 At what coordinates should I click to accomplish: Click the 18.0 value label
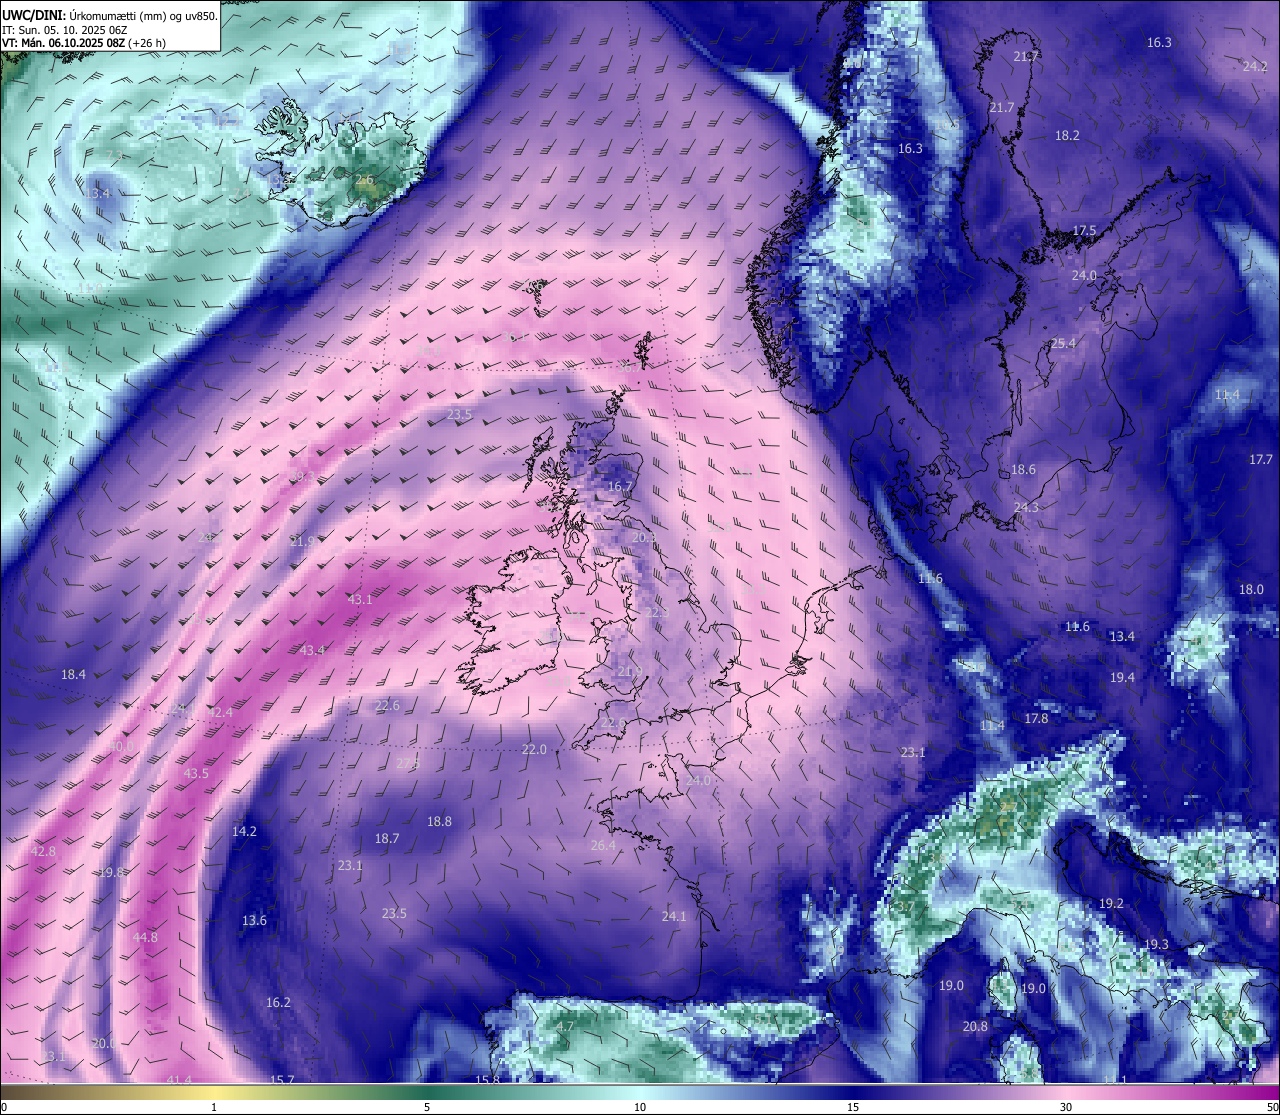(x=1251, y=590)
